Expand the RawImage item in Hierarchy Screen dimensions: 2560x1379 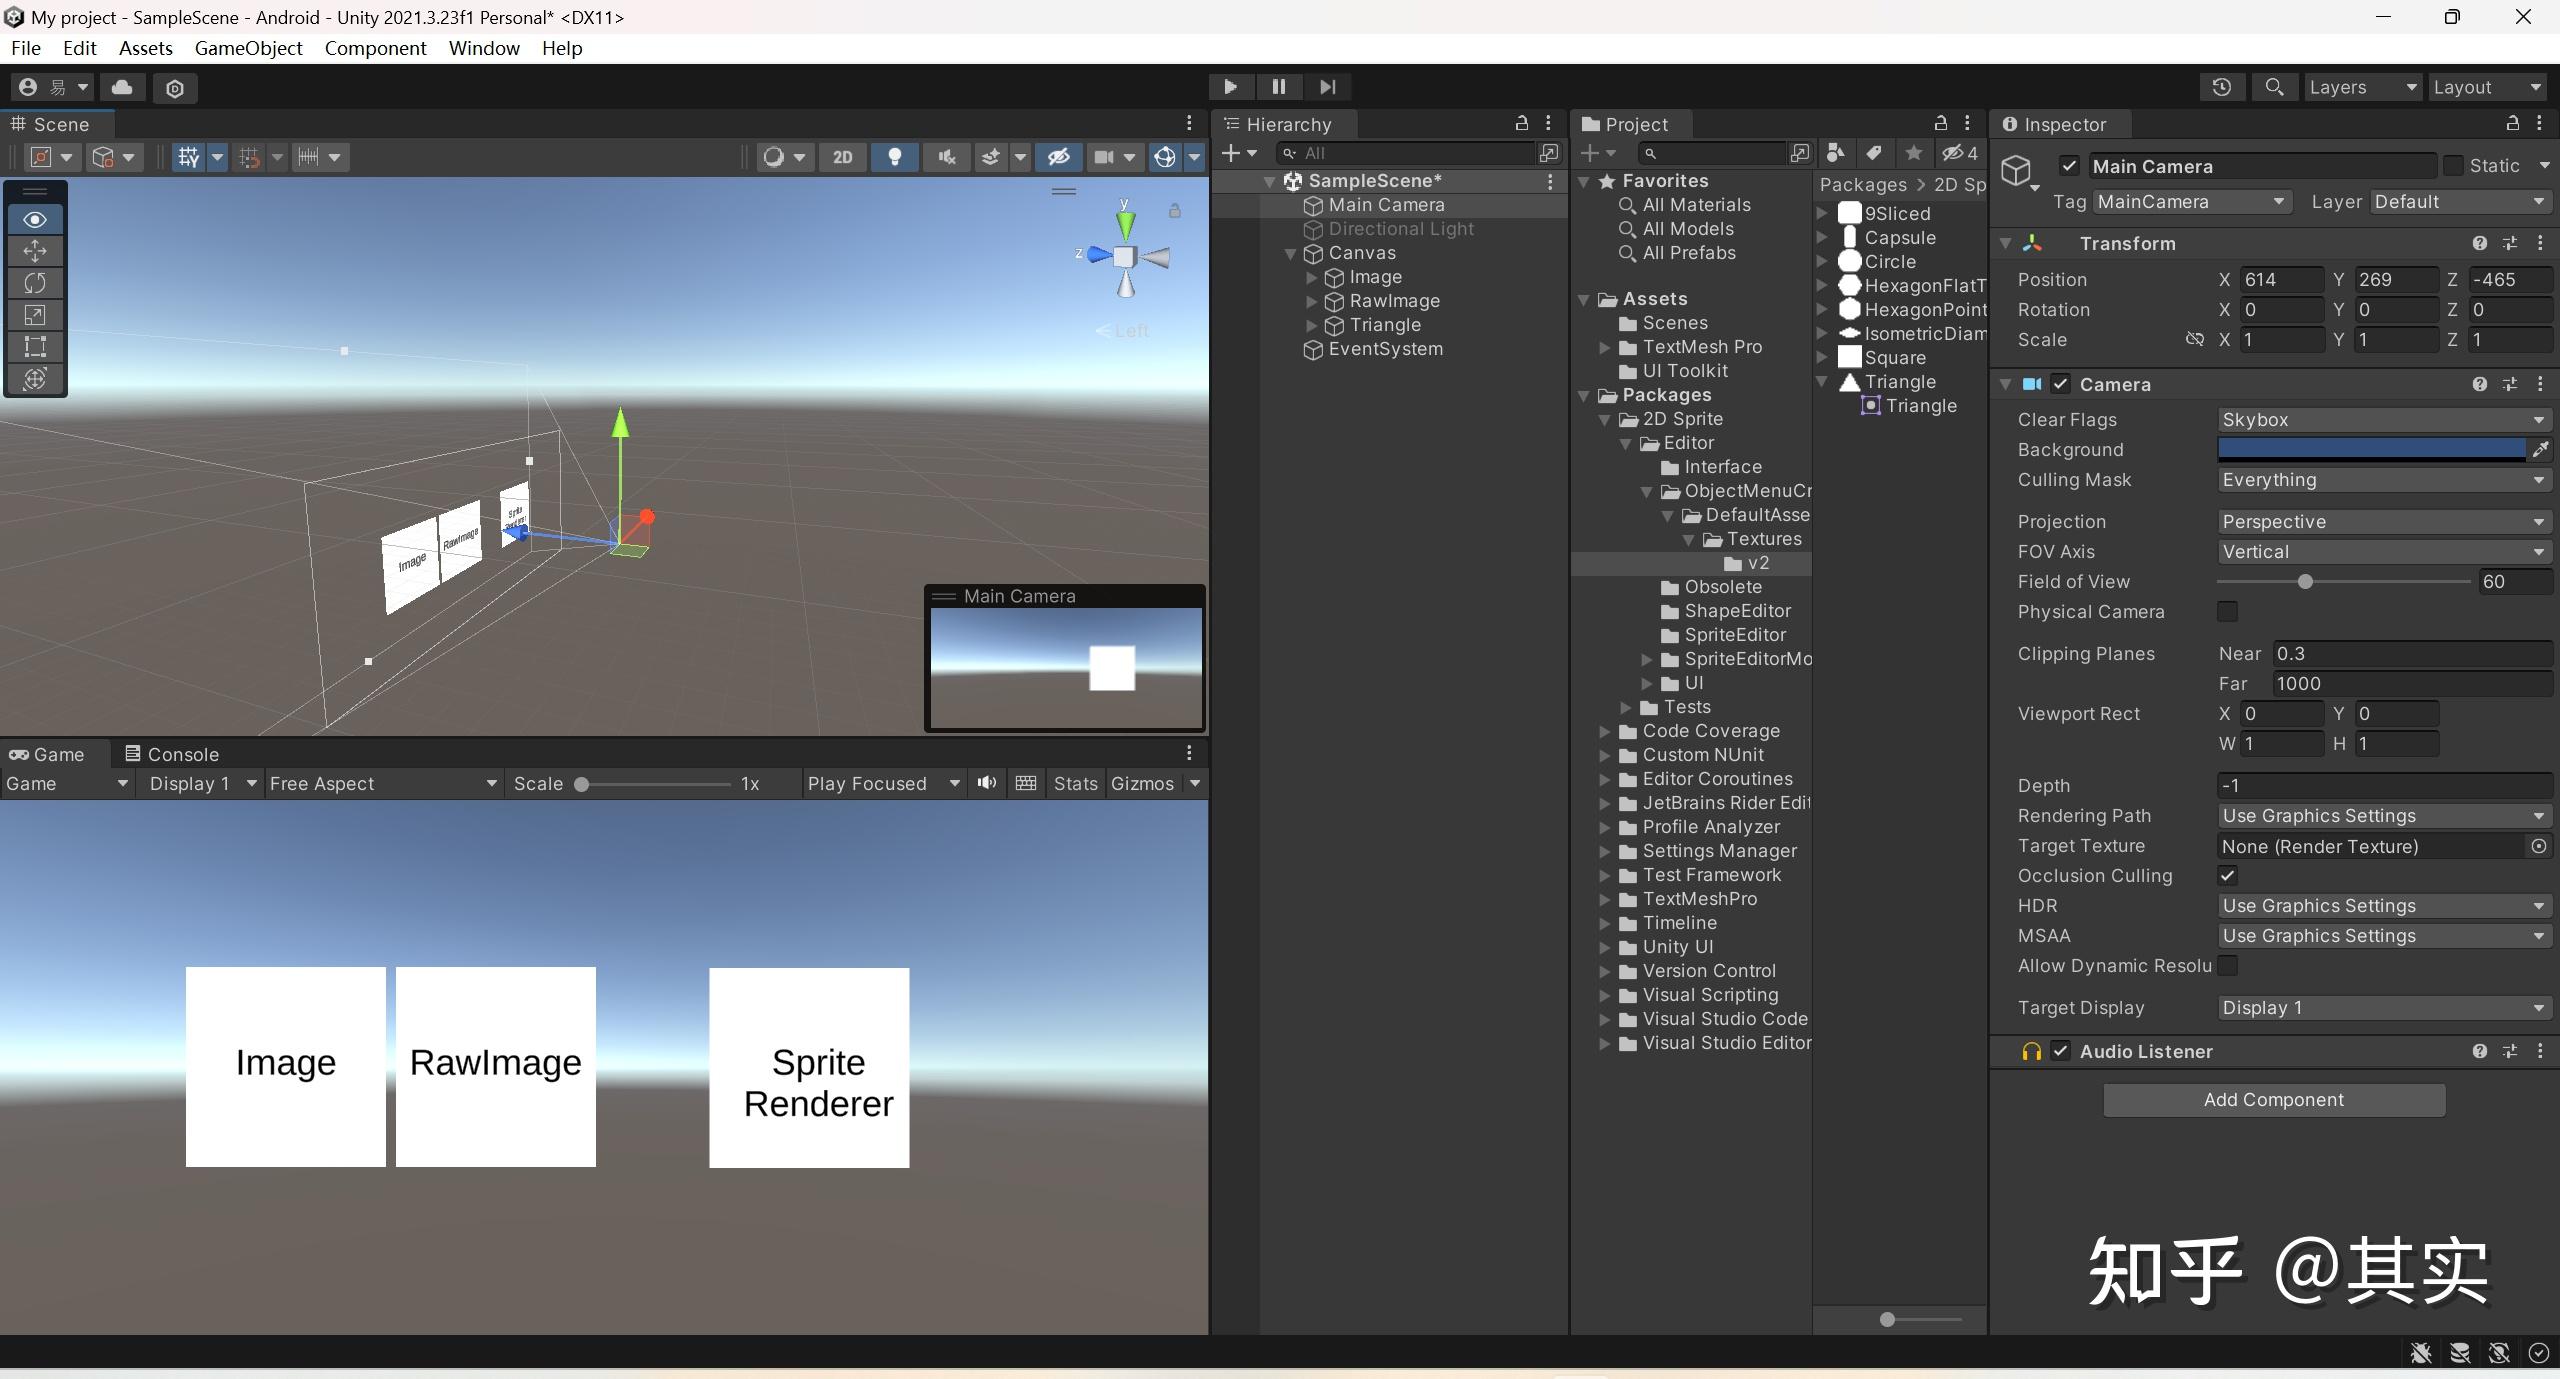(x=1312, y=301)
